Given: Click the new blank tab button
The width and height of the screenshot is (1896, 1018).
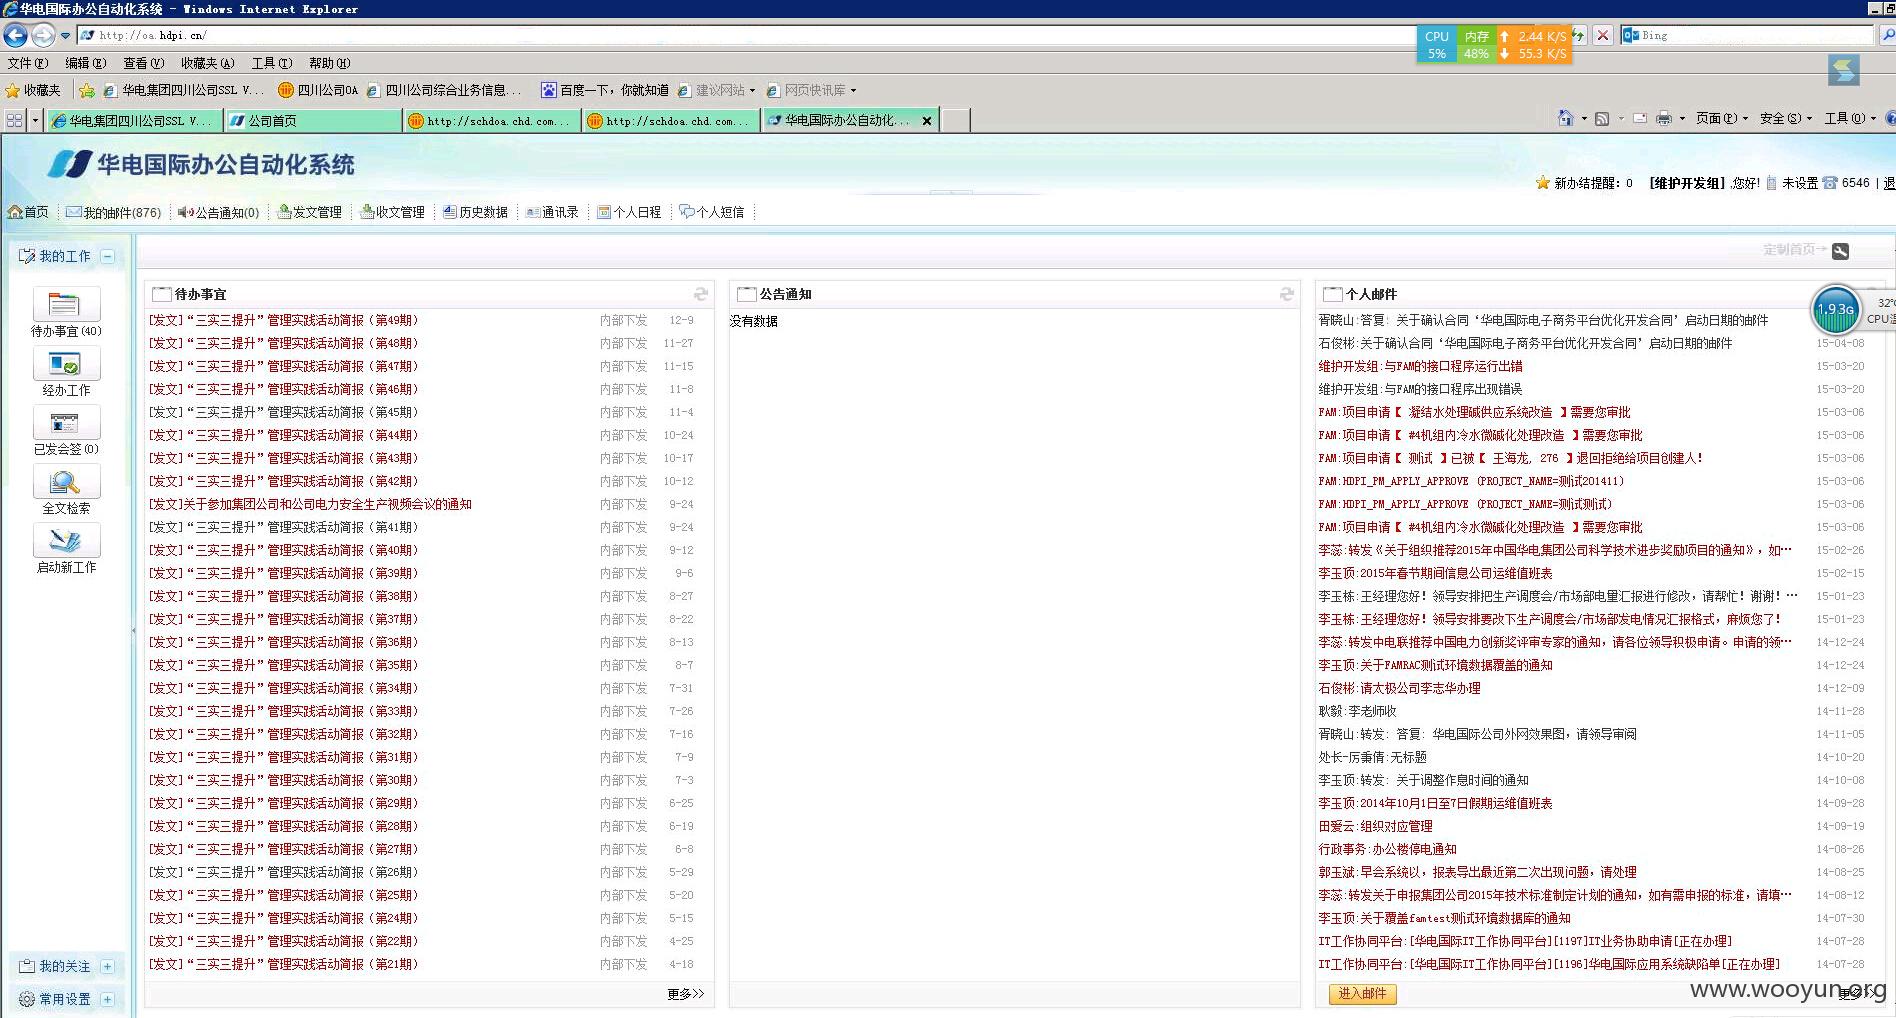Looking at the screenshot, I should [x=956, y=121].
